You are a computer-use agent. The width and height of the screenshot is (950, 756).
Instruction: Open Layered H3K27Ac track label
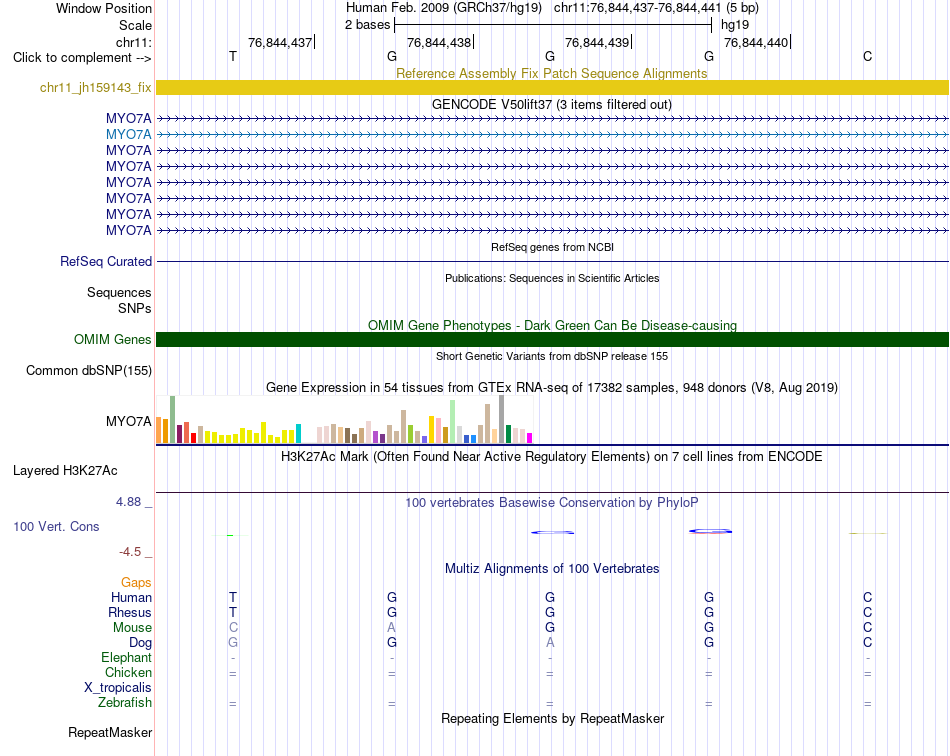pyautogui.click(x=65, y=470)
